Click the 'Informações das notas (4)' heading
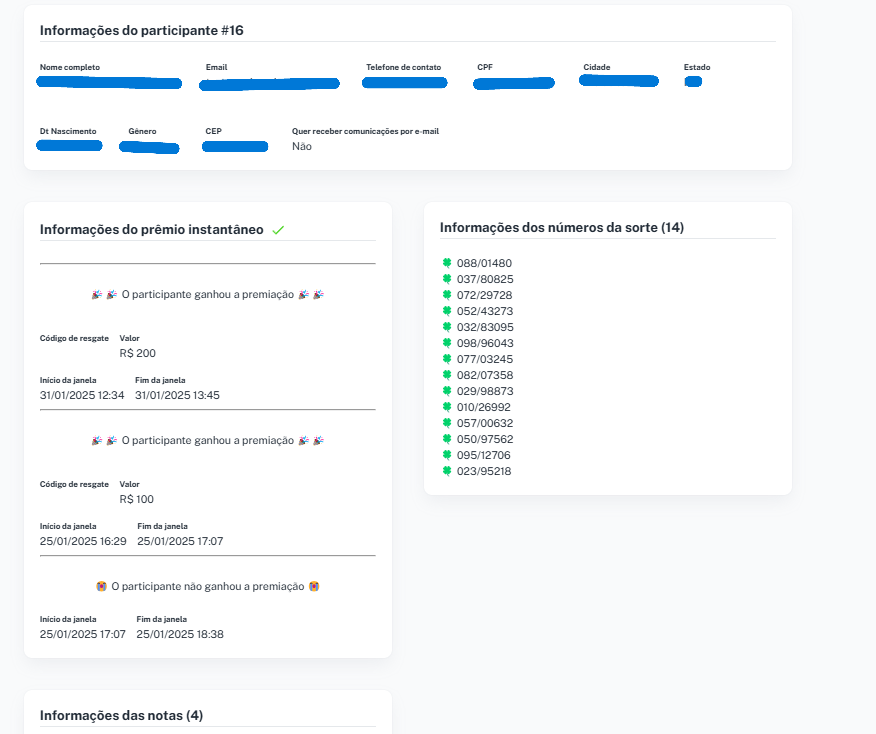The width and height of the screenshot is (876, 734). 121,715
